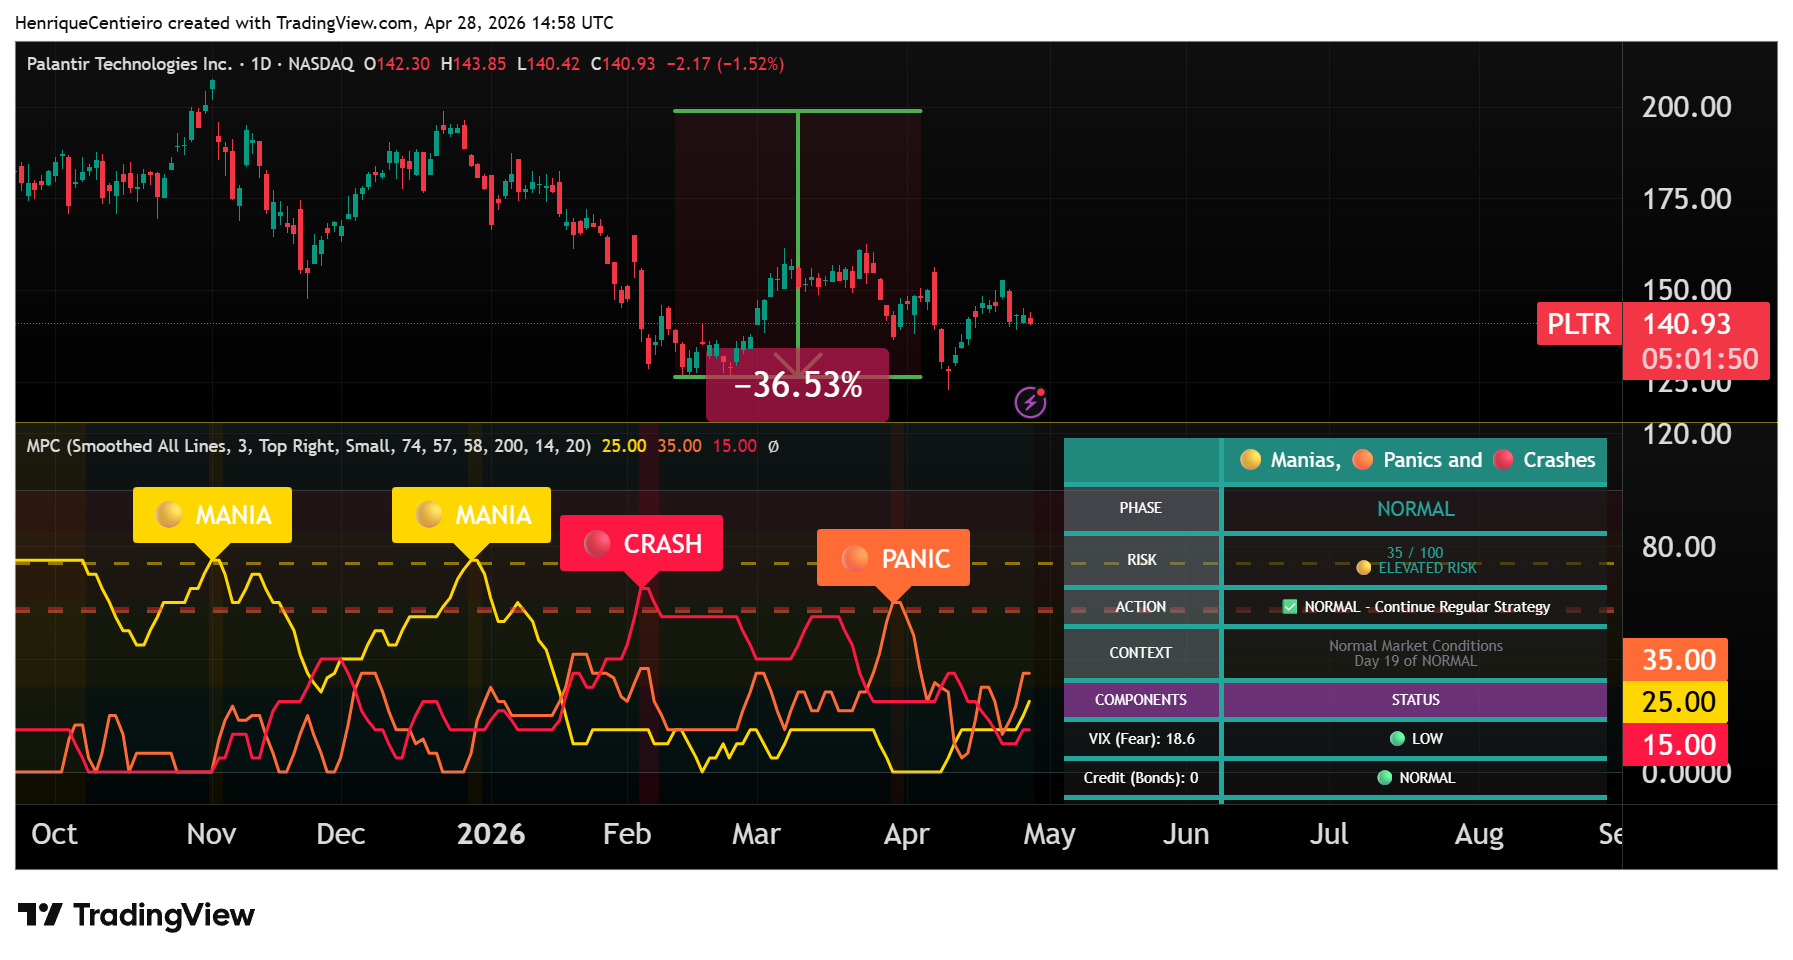Click the orange 35.00 axis value label
The image size is (1793, 960).
1676,660
